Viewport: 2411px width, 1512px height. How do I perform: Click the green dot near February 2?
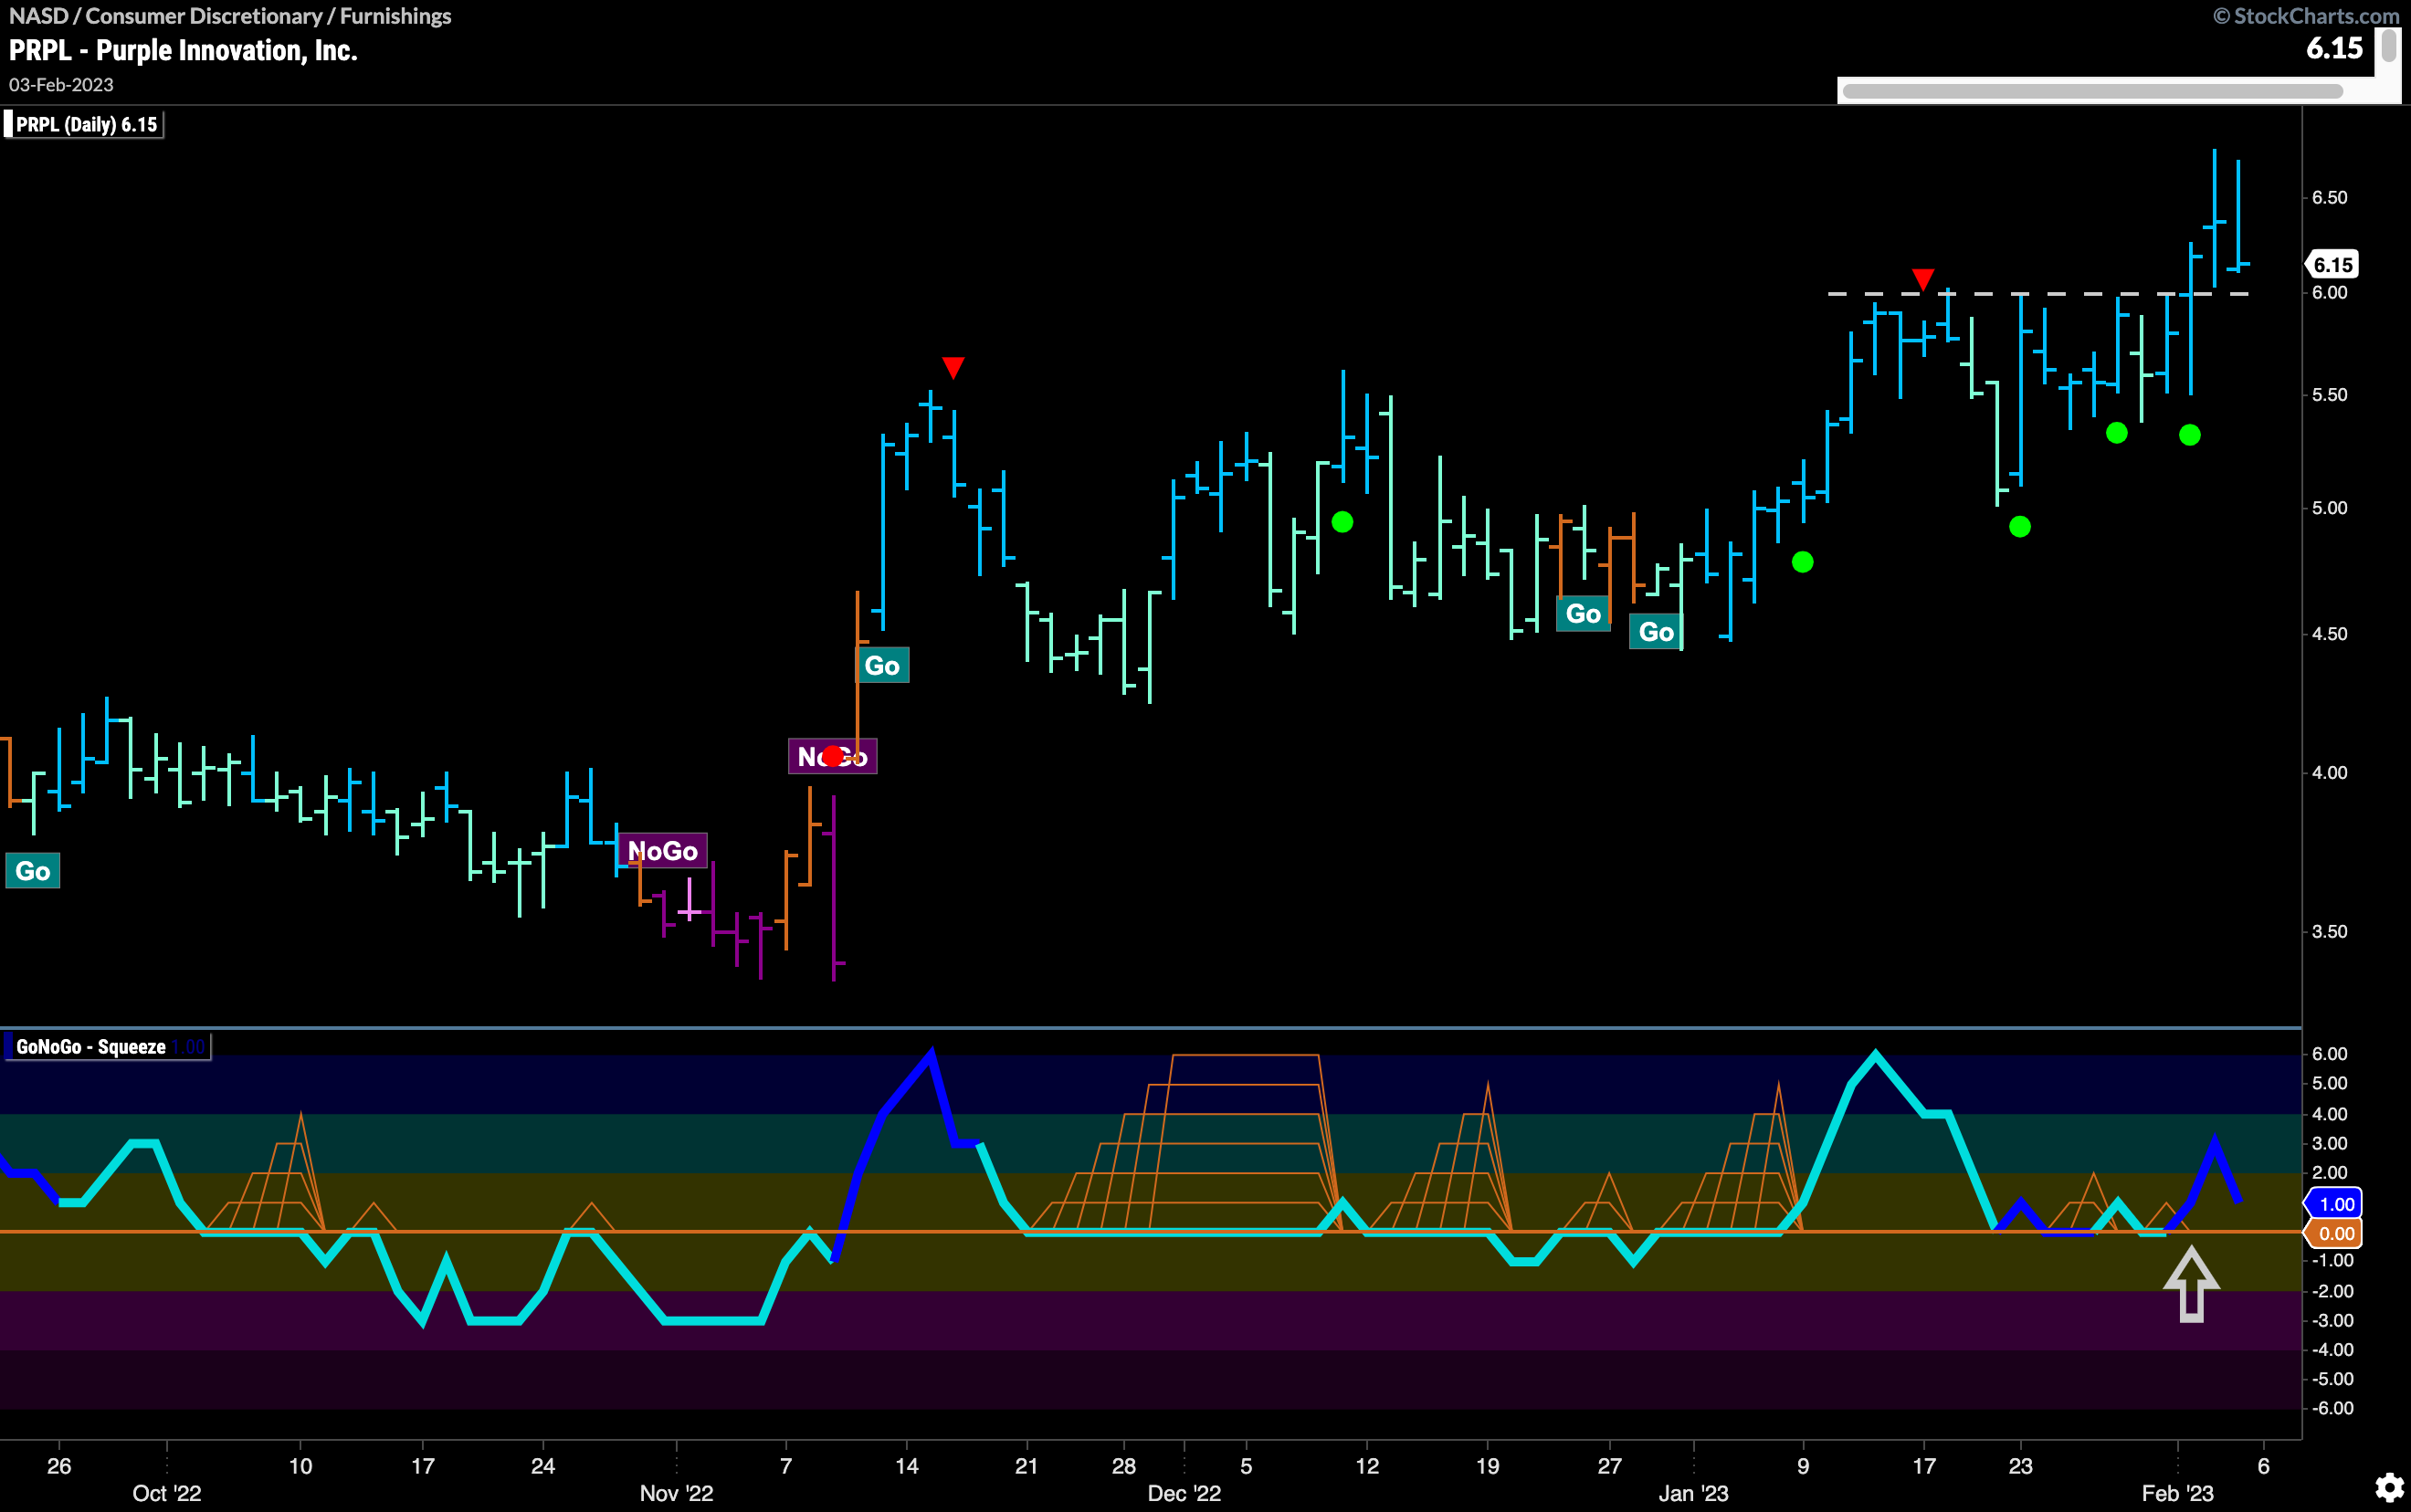2189,435
